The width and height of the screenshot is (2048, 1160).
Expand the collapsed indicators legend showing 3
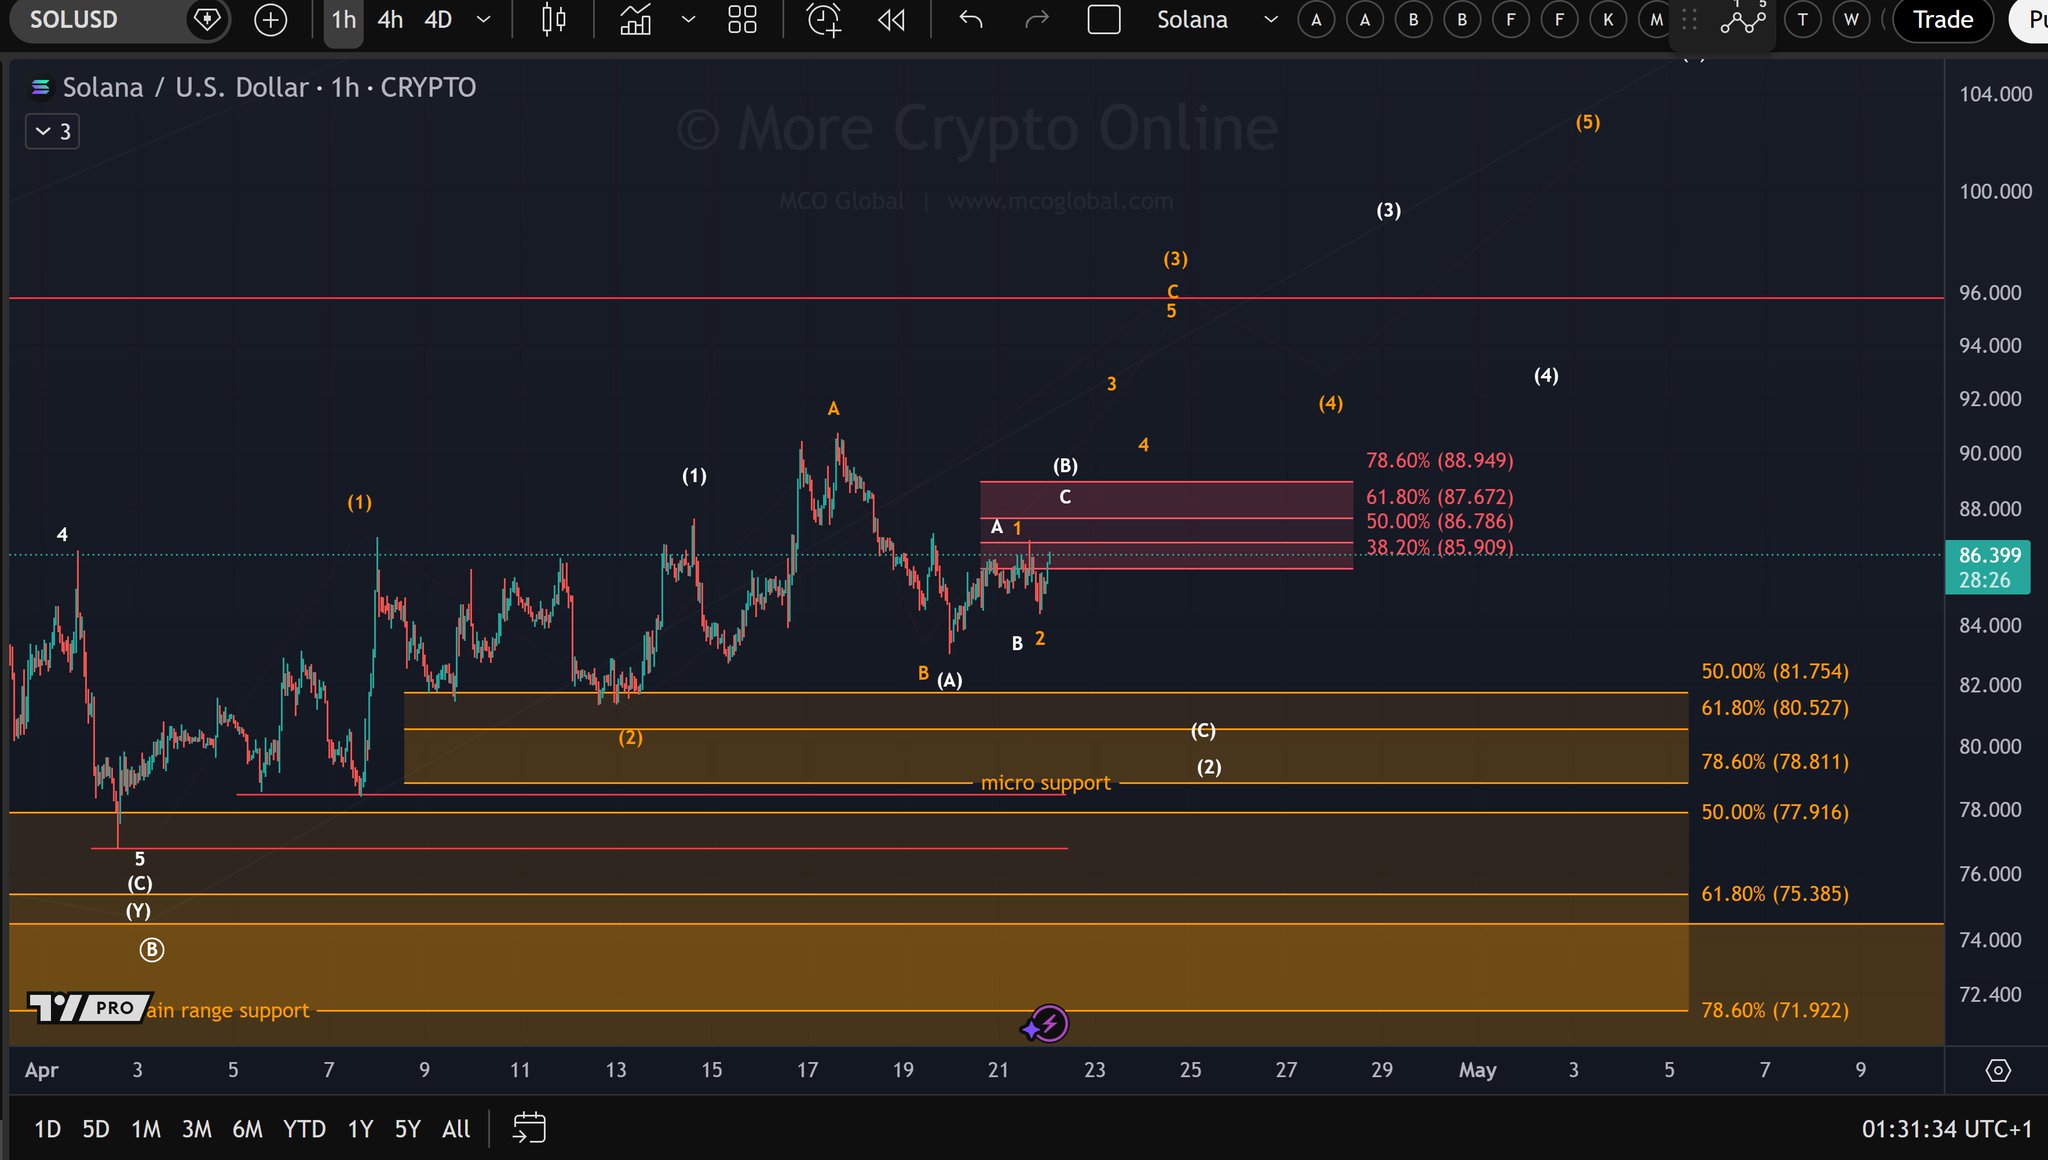pos(52,131)
